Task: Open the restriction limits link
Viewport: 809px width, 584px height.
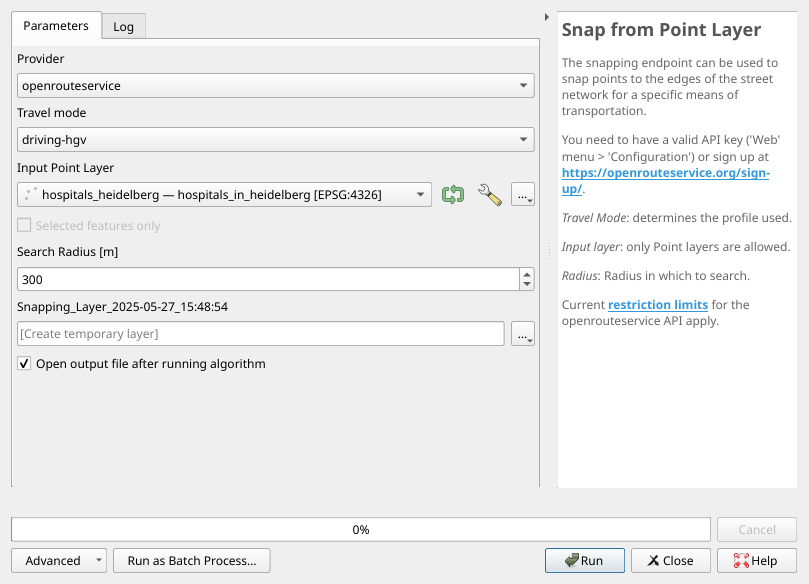Action: 658,304
